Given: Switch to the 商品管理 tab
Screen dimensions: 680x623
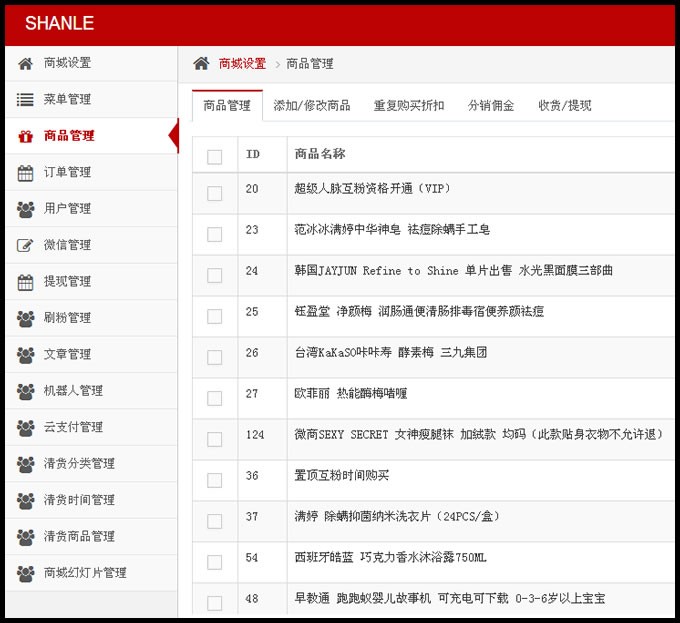Looking at the screenshot, I should coord(227,105).
